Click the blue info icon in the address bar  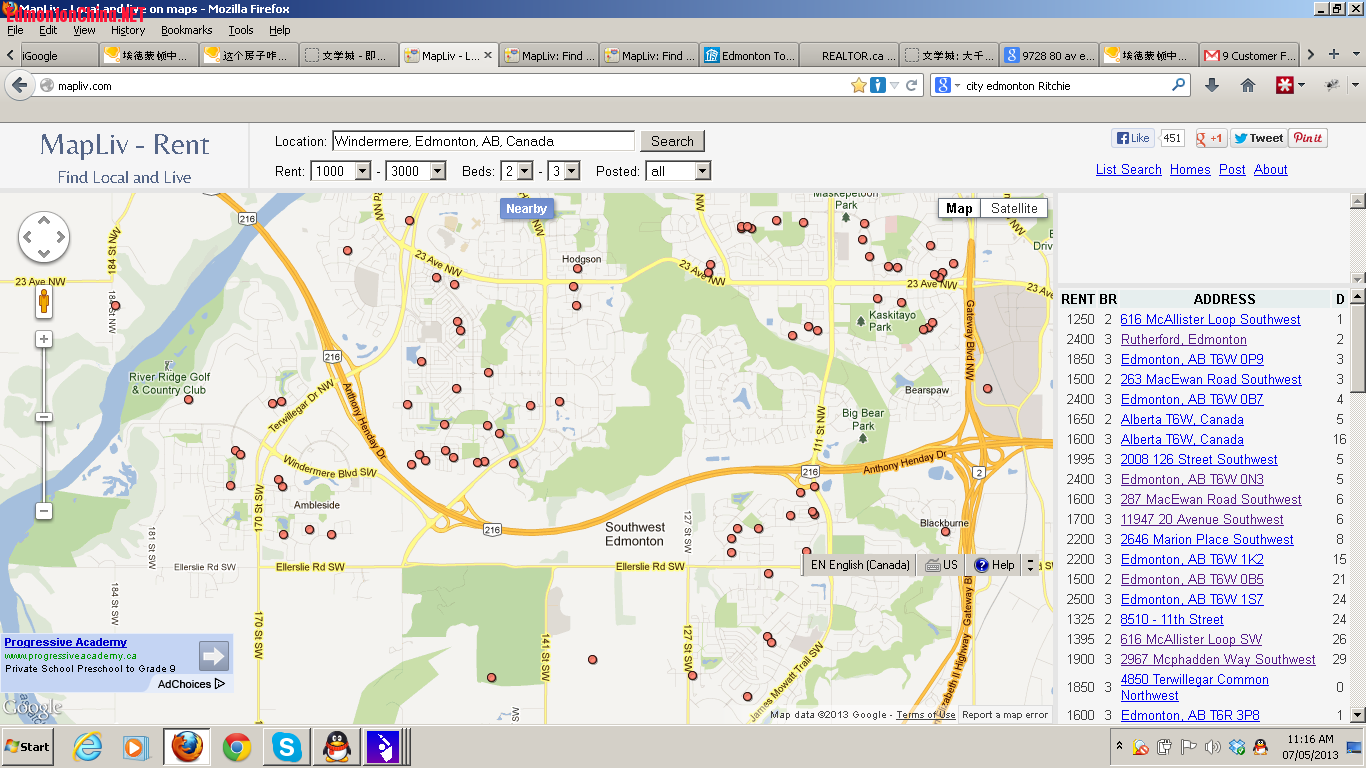[x=877, y=86]
